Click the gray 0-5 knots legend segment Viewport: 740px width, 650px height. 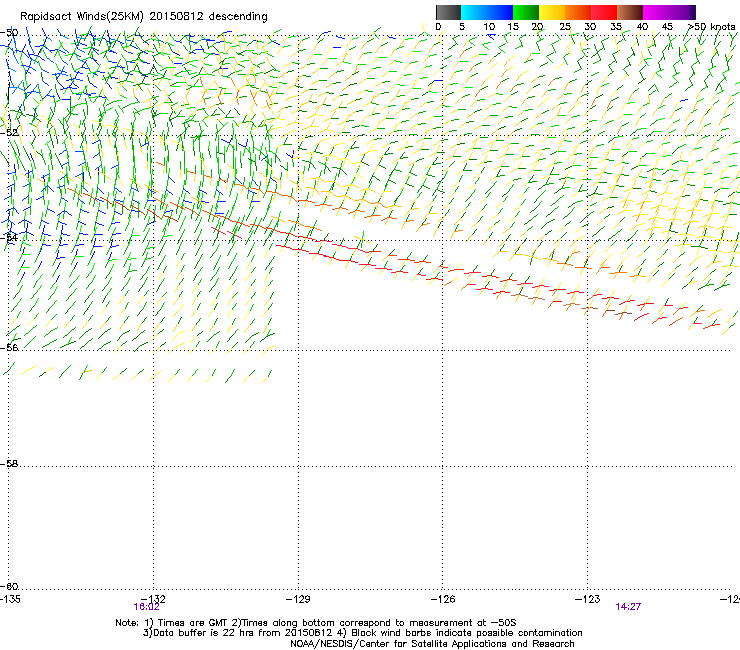point(448,12)
